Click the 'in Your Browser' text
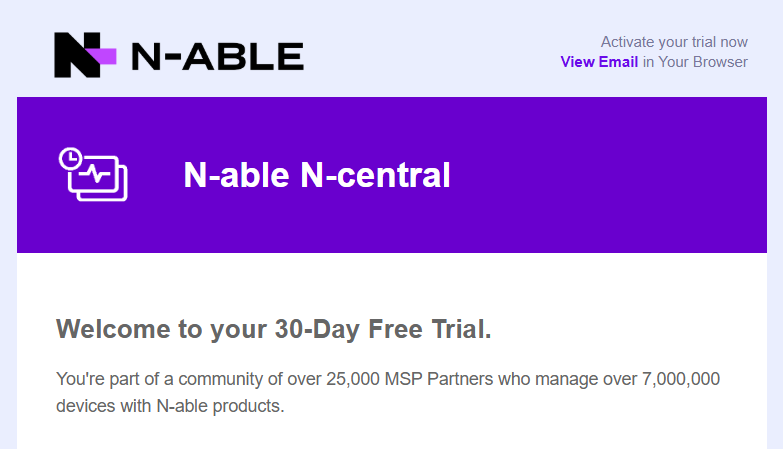This screenshot has width=783, height=449. (x=695, y=62)
